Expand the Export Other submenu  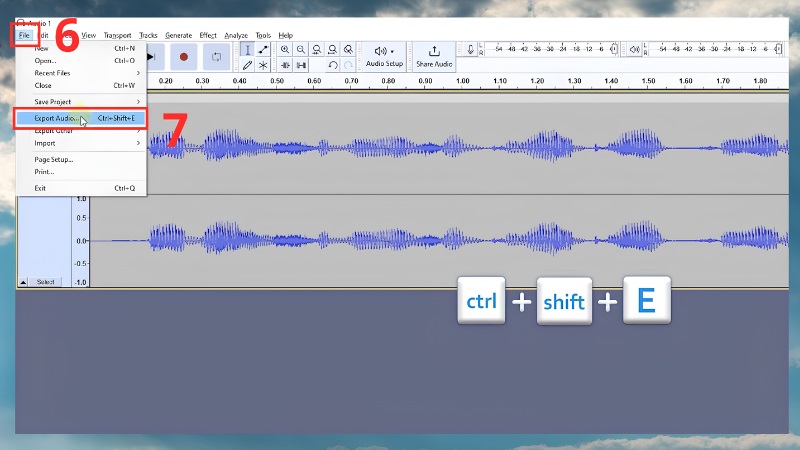[x=82, y=131]
